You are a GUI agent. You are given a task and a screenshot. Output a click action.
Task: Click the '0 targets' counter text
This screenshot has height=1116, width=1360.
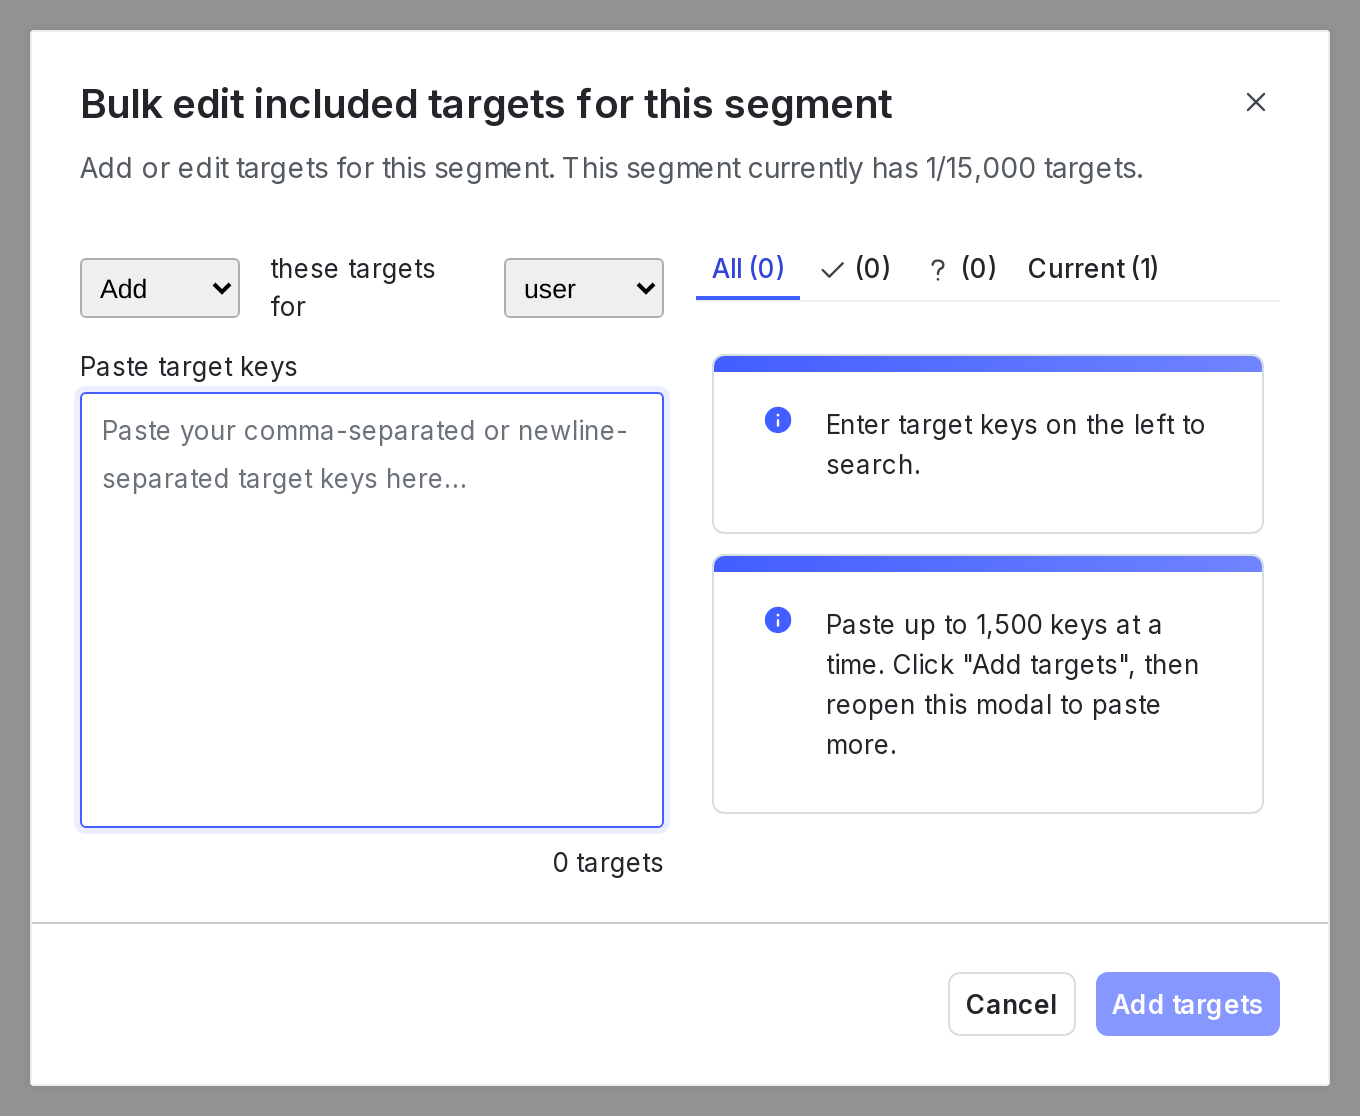coord(608,863)
